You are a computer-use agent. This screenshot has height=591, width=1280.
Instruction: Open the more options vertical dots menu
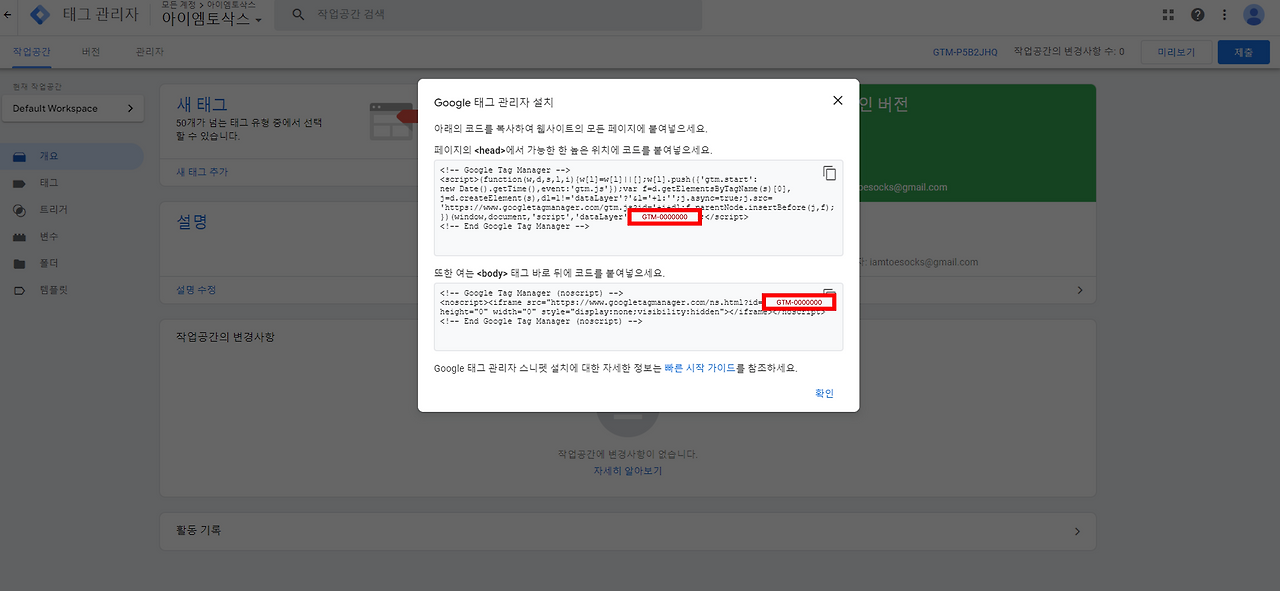tap(1224, 15)
